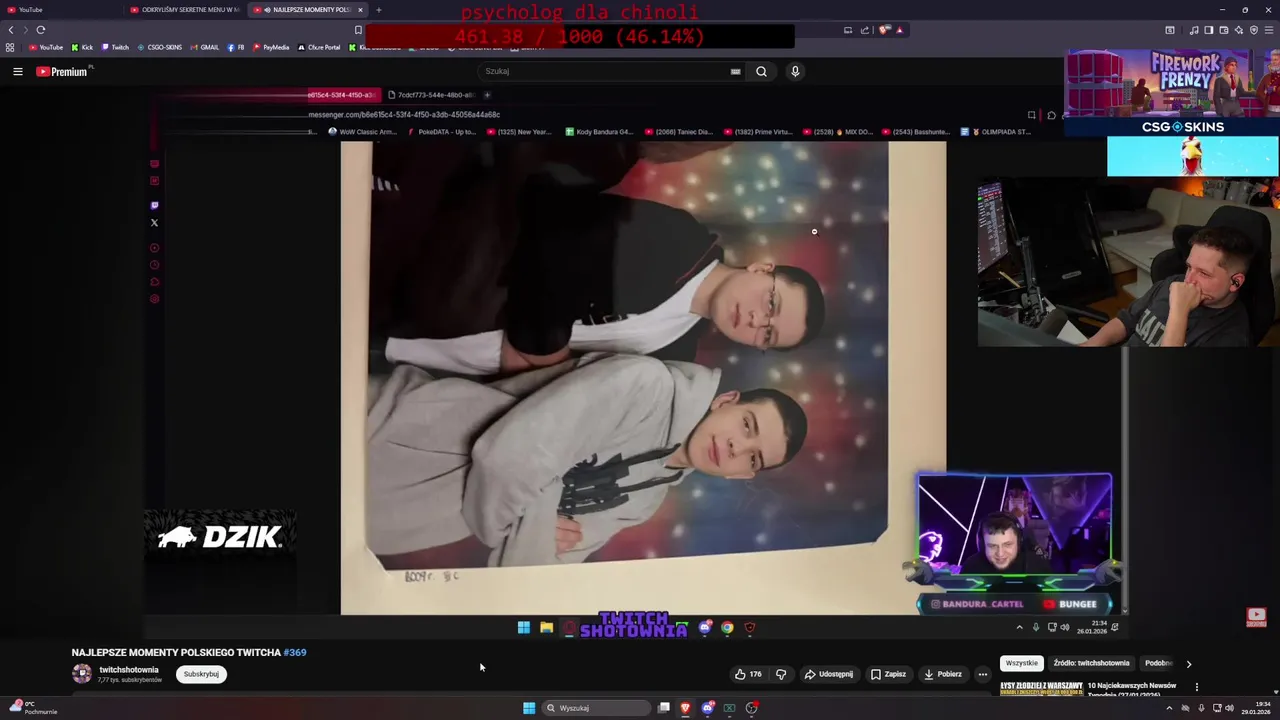1280x720 pixels.
Task: Open clock and date in taskbar
Action: point(1256,708)
